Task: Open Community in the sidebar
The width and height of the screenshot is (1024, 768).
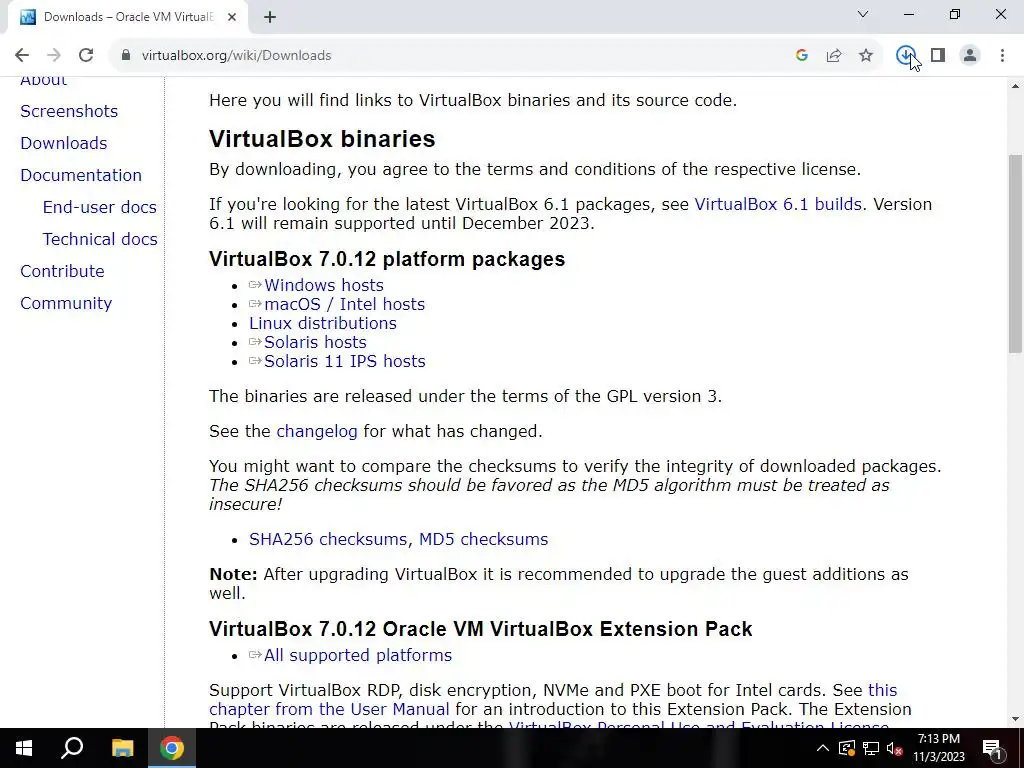Action: 66,303
